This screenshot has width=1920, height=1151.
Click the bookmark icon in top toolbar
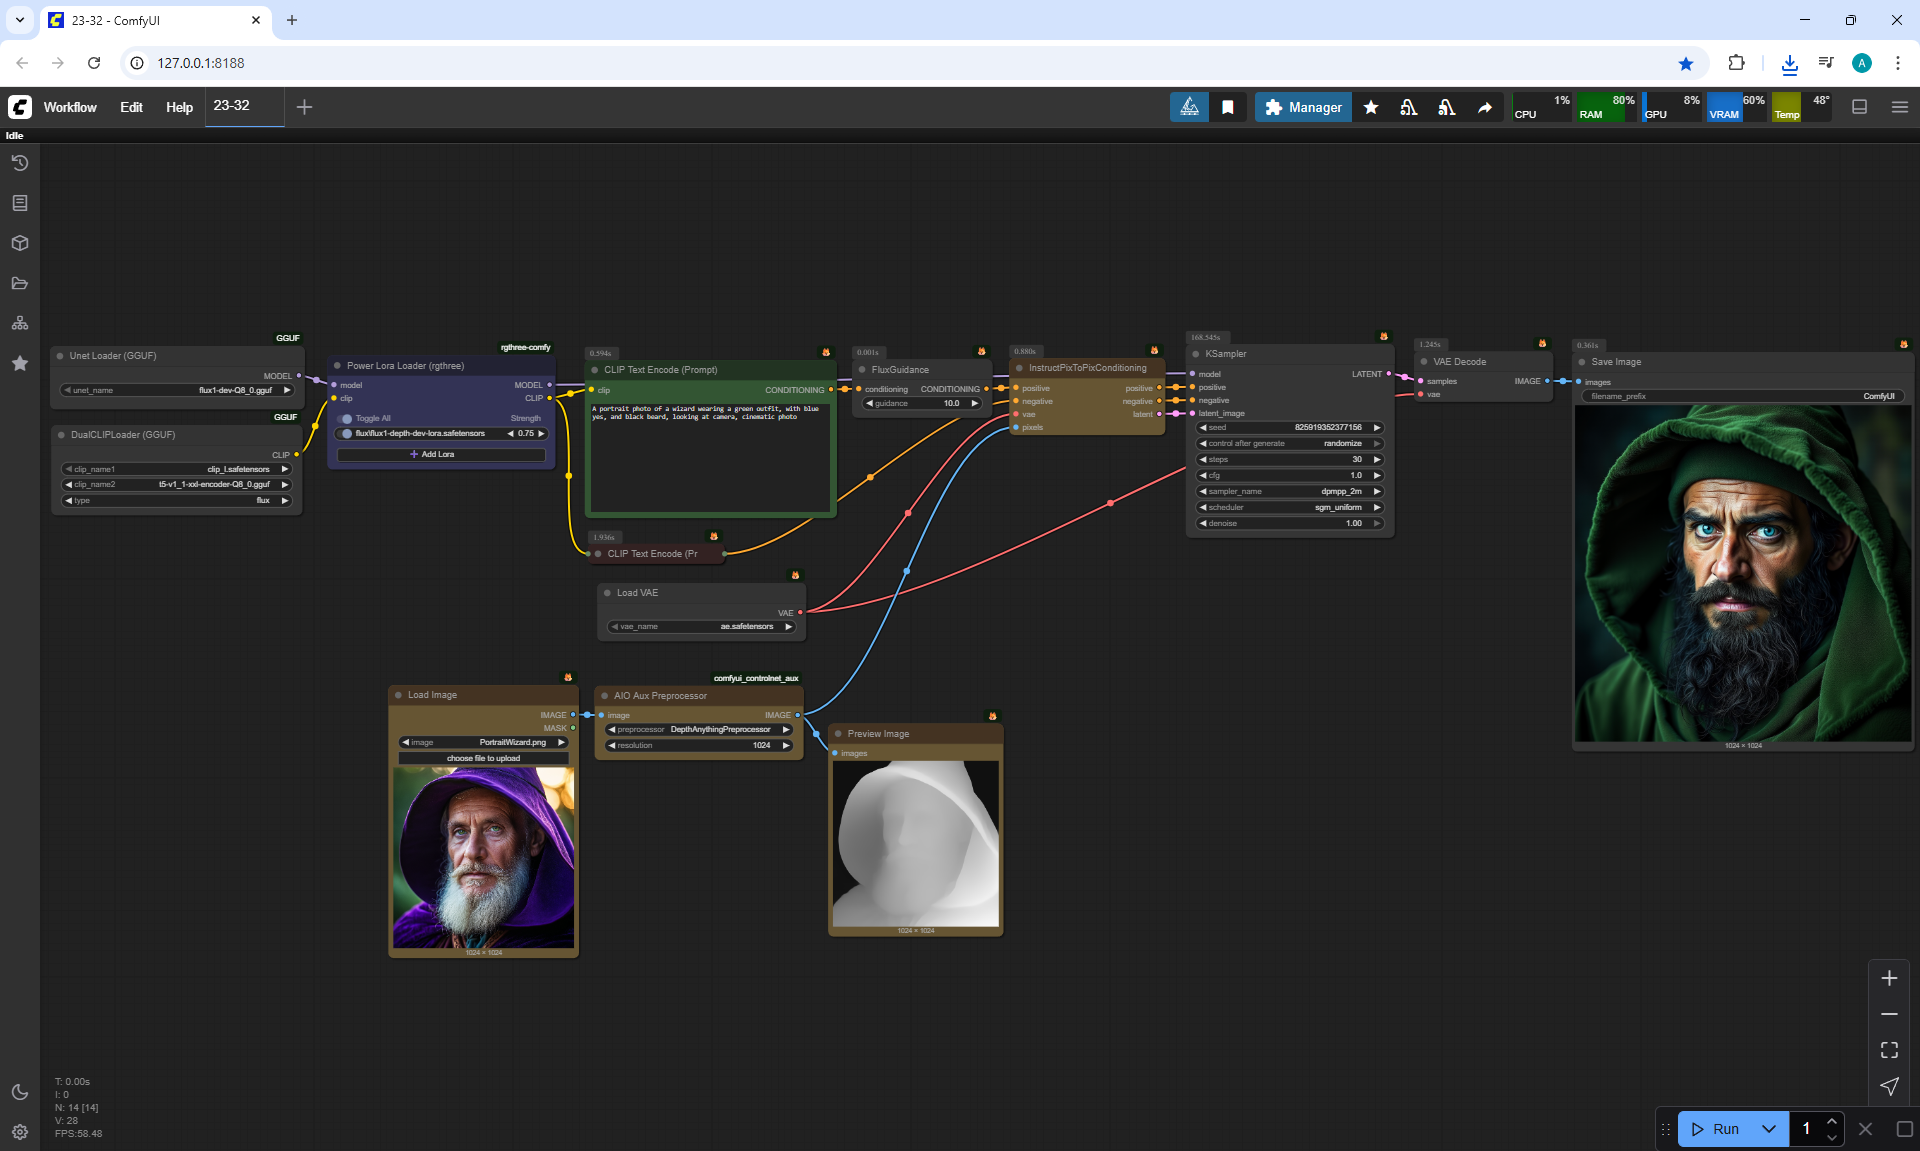coord(1228,107)
